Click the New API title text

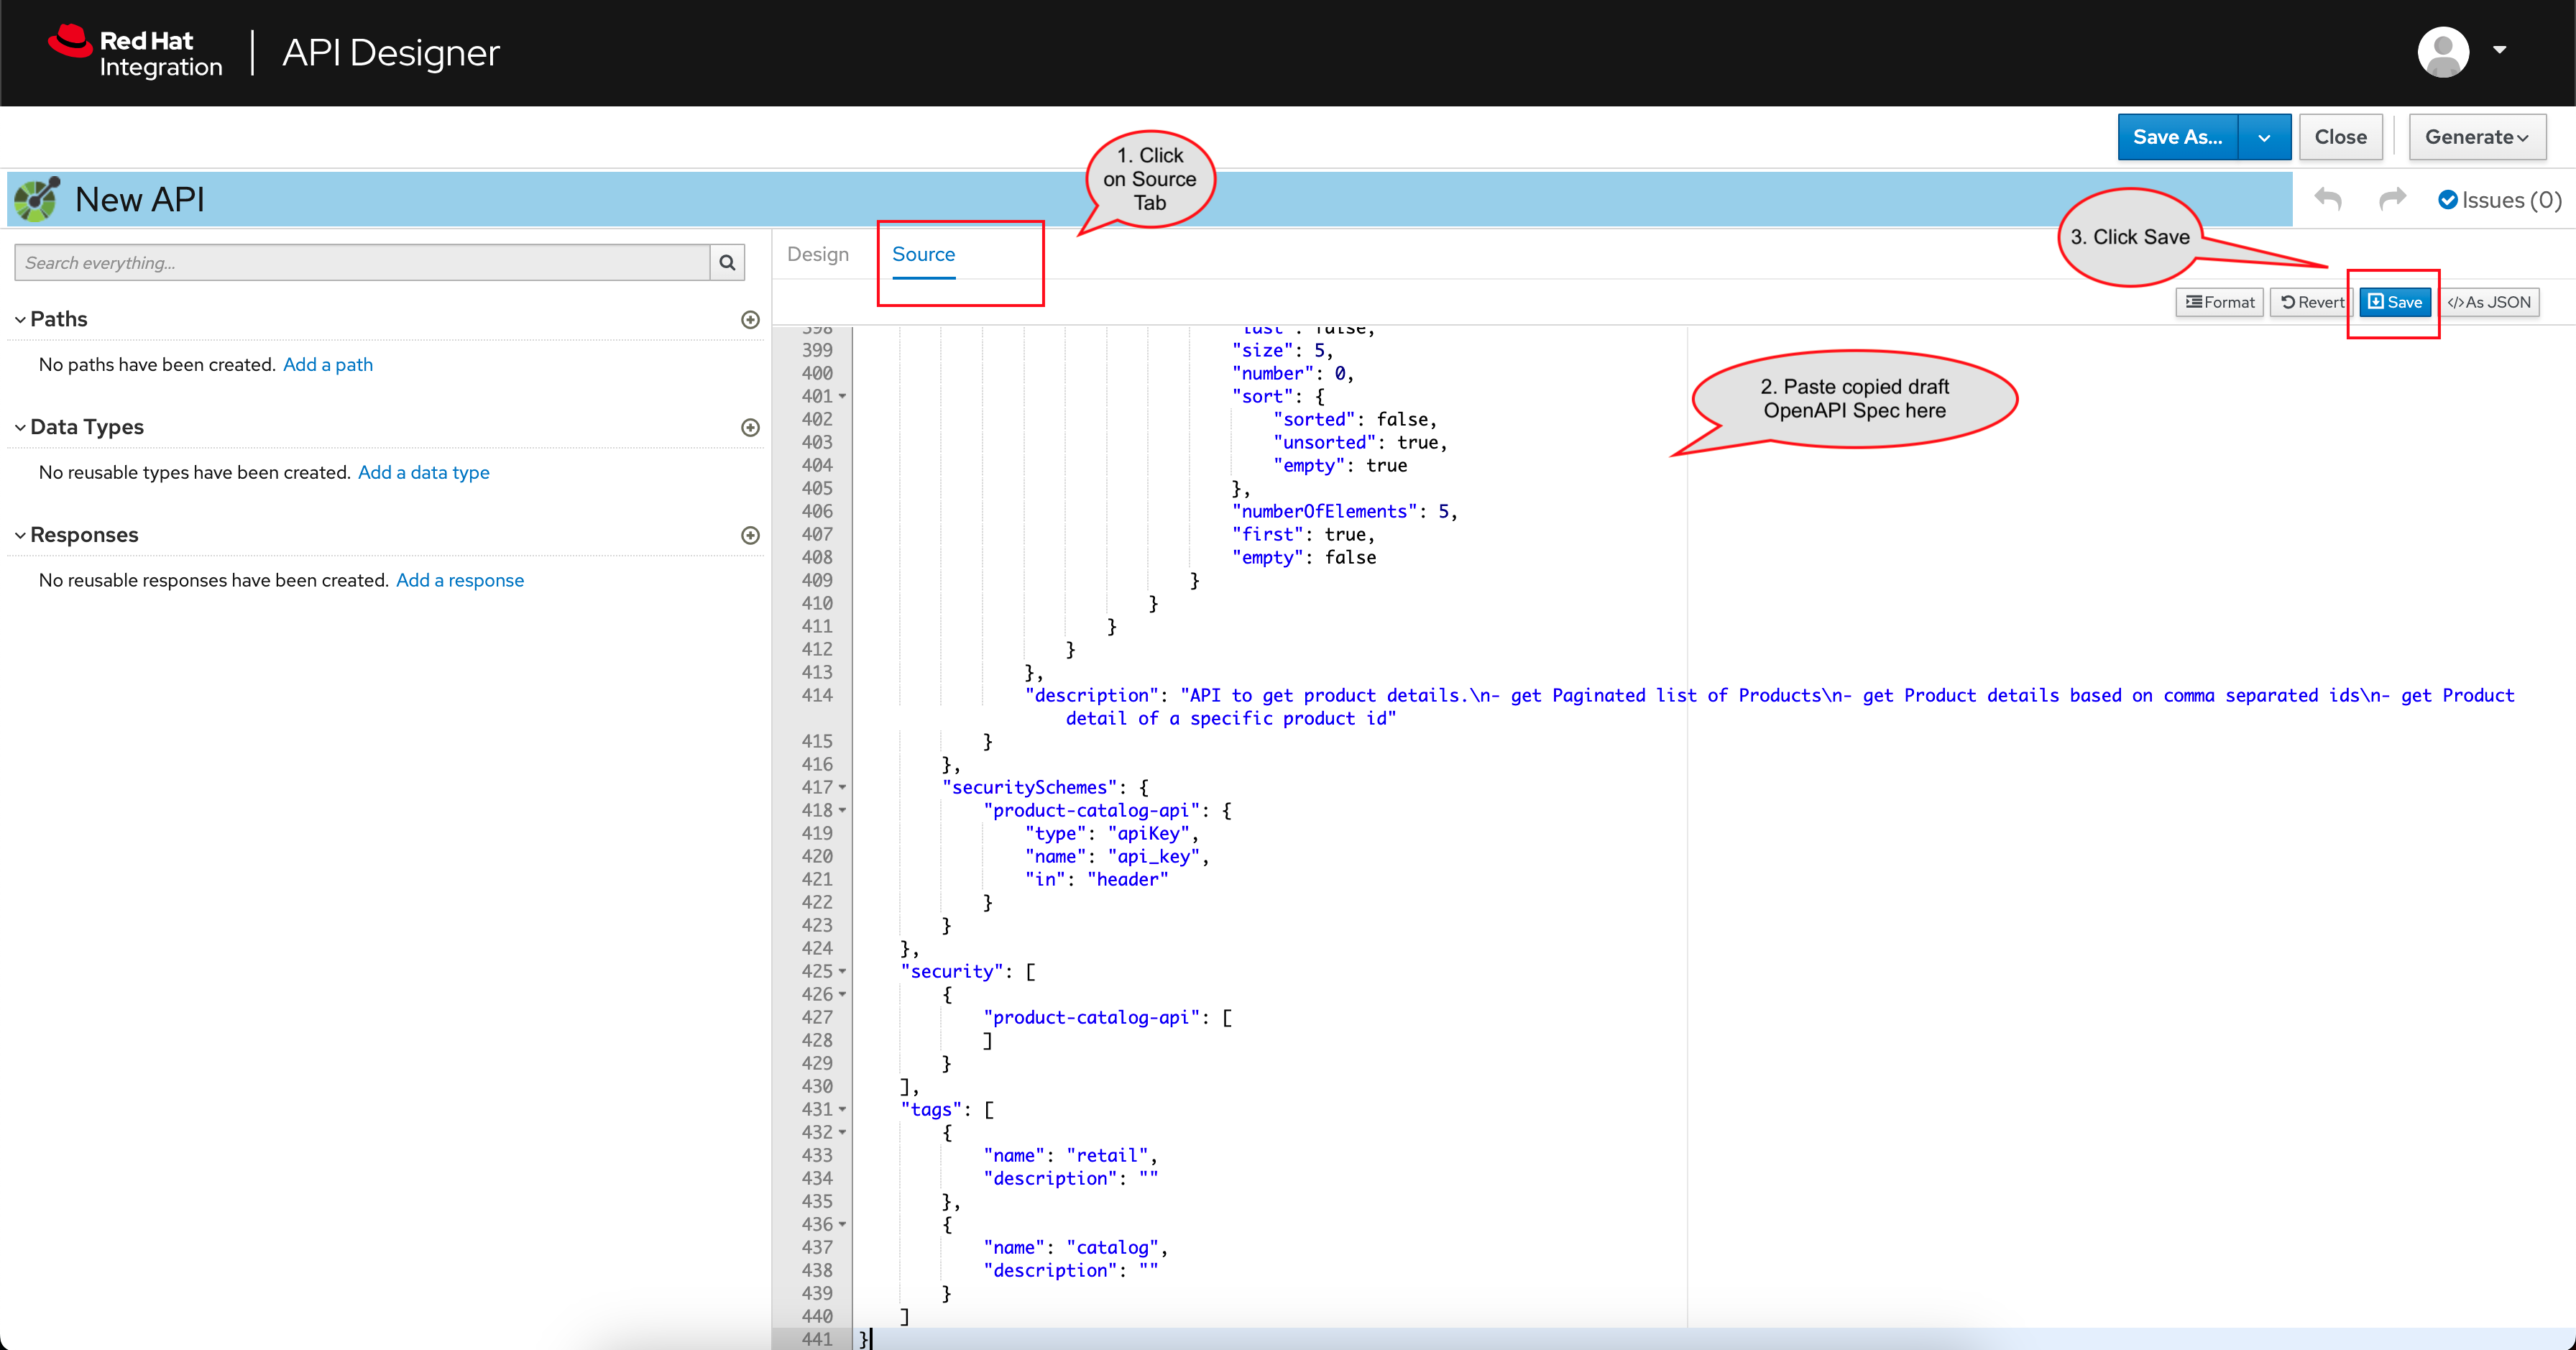[x=139, y=200]
